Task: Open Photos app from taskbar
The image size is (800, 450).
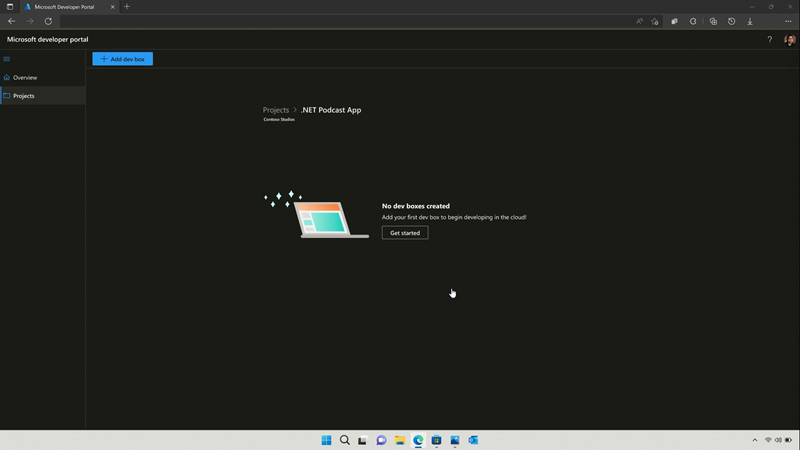Action: pyautogui.click(x=455, y=440)
